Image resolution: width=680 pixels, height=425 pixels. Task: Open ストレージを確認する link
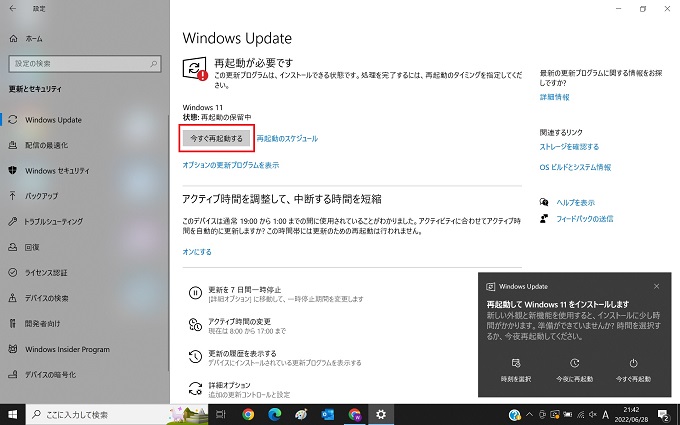(x=569, y=147)
